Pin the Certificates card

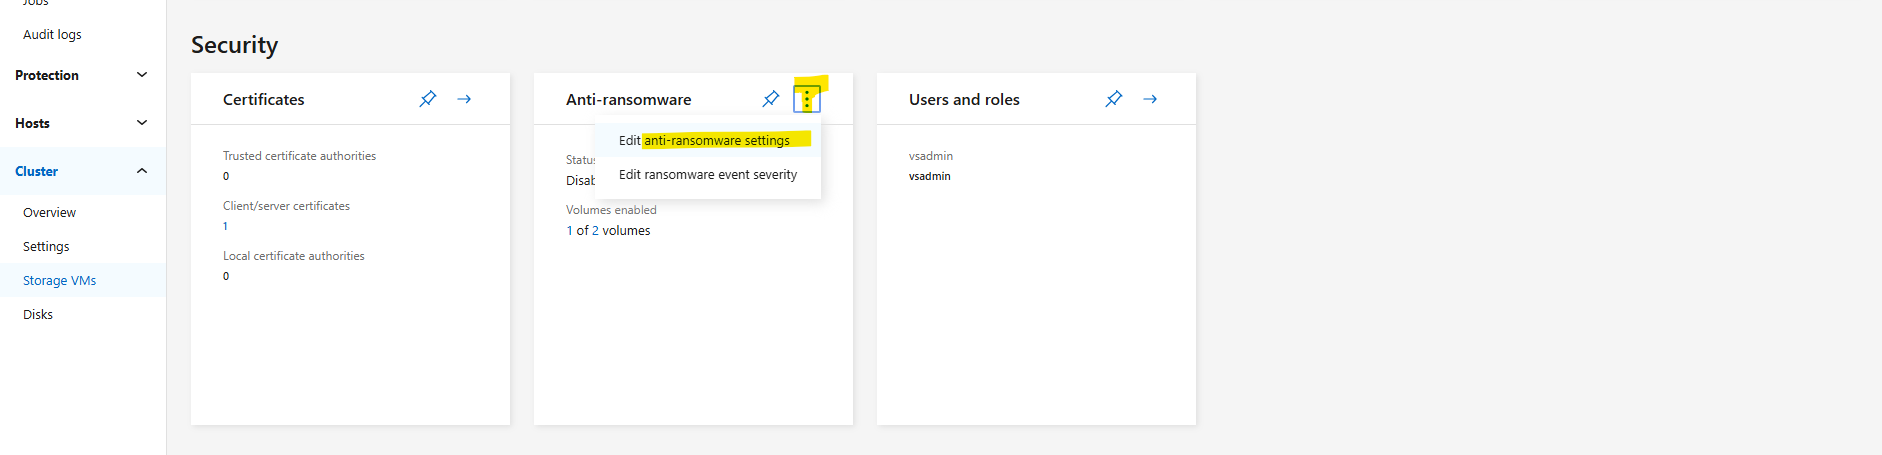[428, 99]
